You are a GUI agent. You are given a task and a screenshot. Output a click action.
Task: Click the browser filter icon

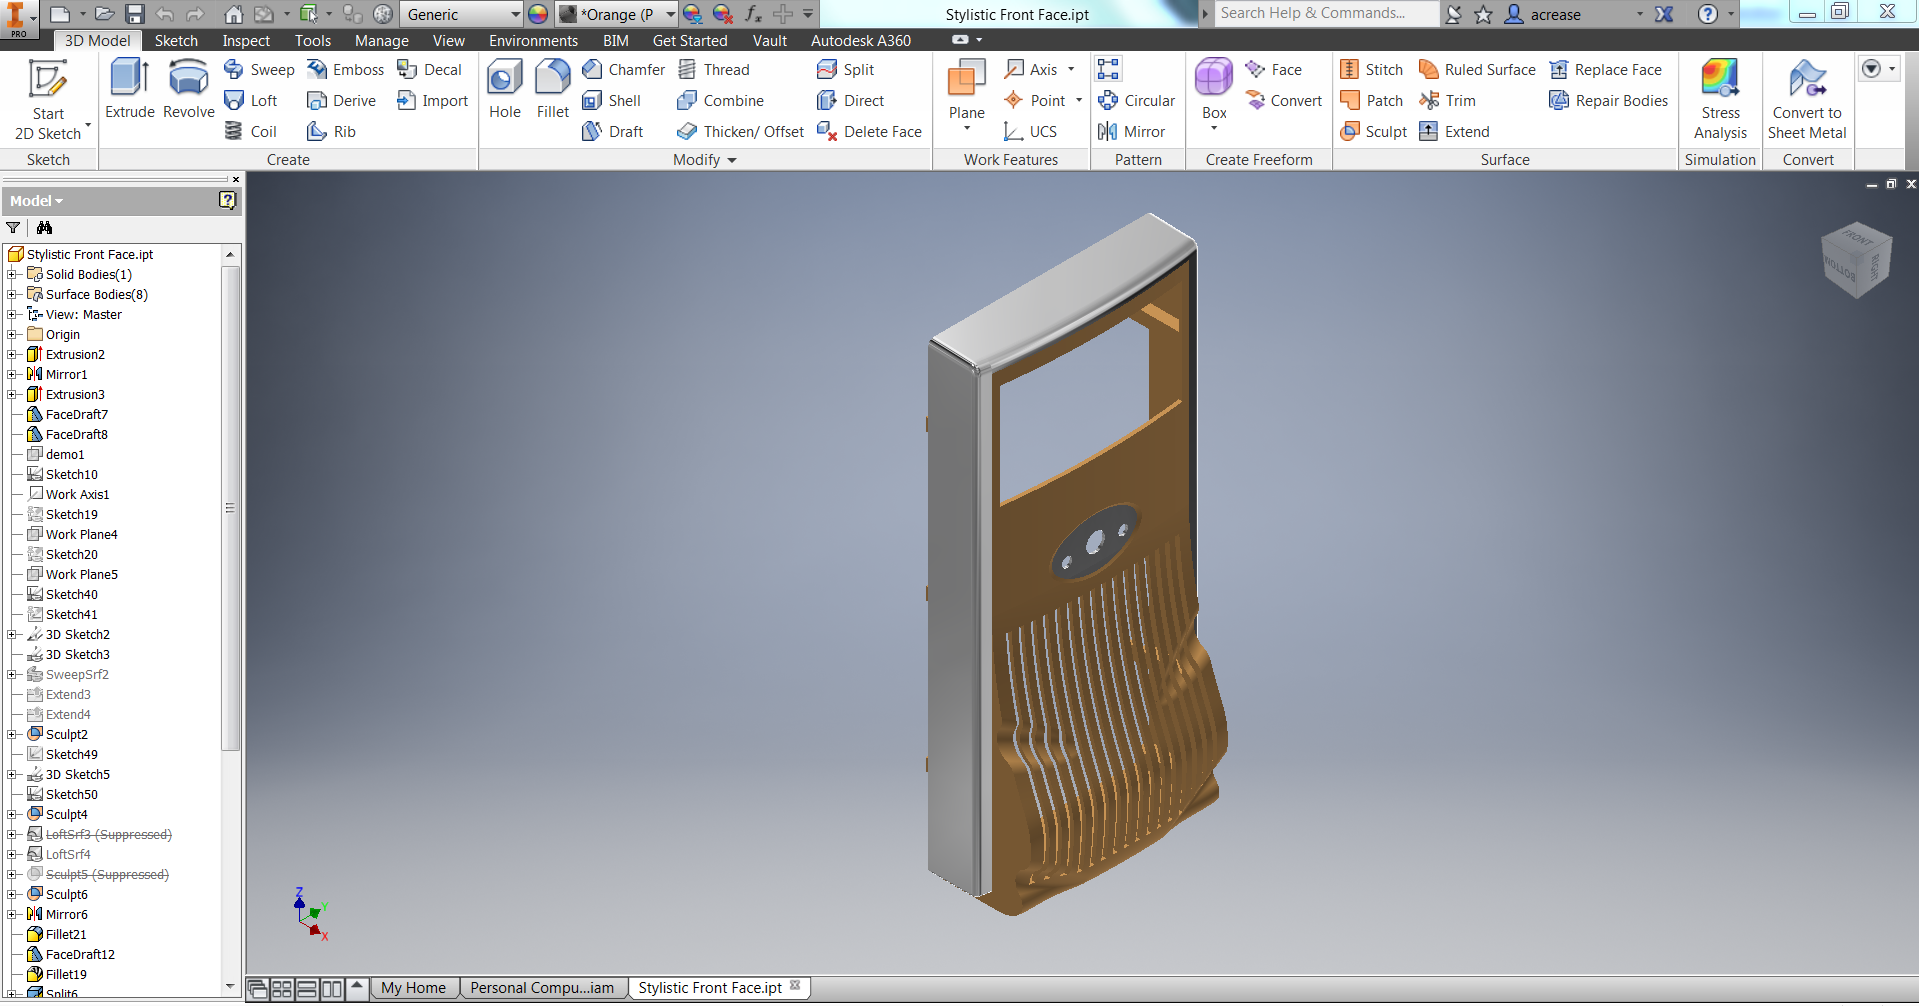[x=14, y=228]
